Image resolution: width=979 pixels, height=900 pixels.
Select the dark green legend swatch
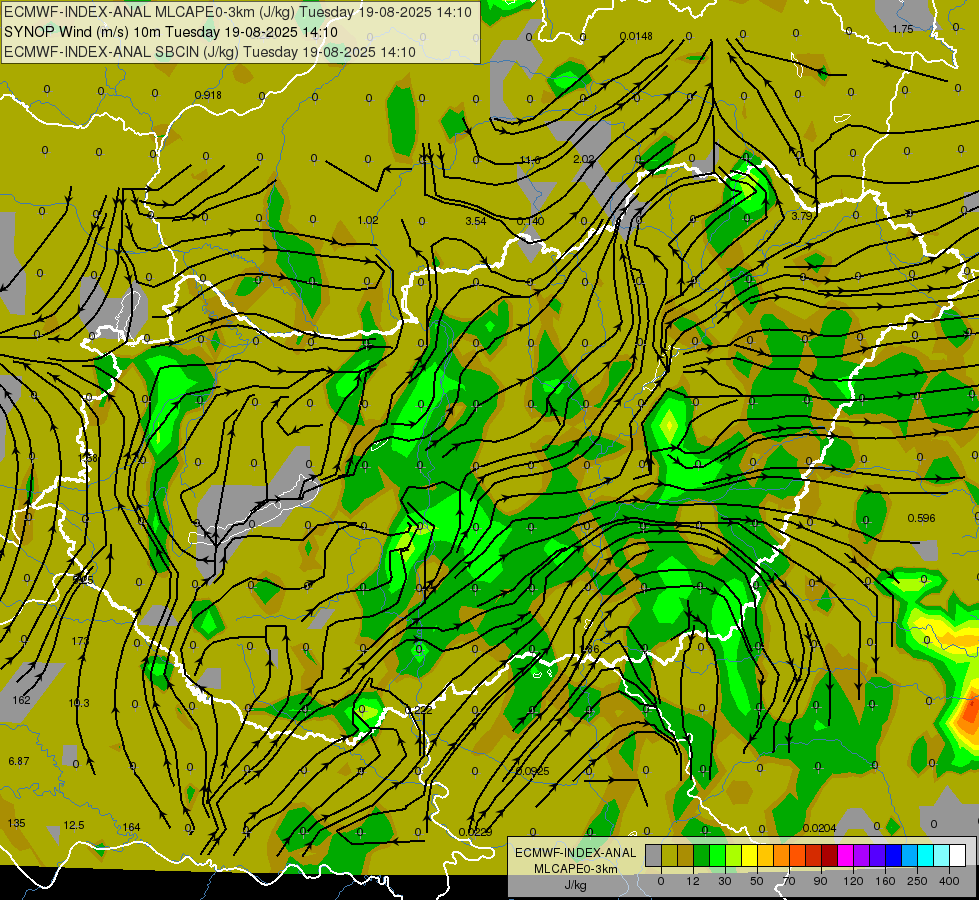701,855
